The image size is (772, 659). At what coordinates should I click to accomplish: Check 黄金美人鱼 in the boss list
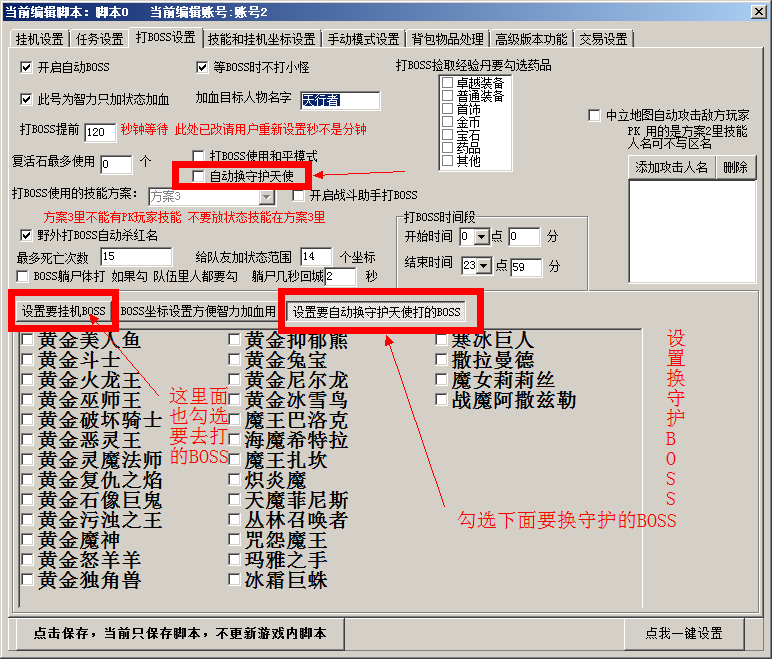[x=27, y=340]
